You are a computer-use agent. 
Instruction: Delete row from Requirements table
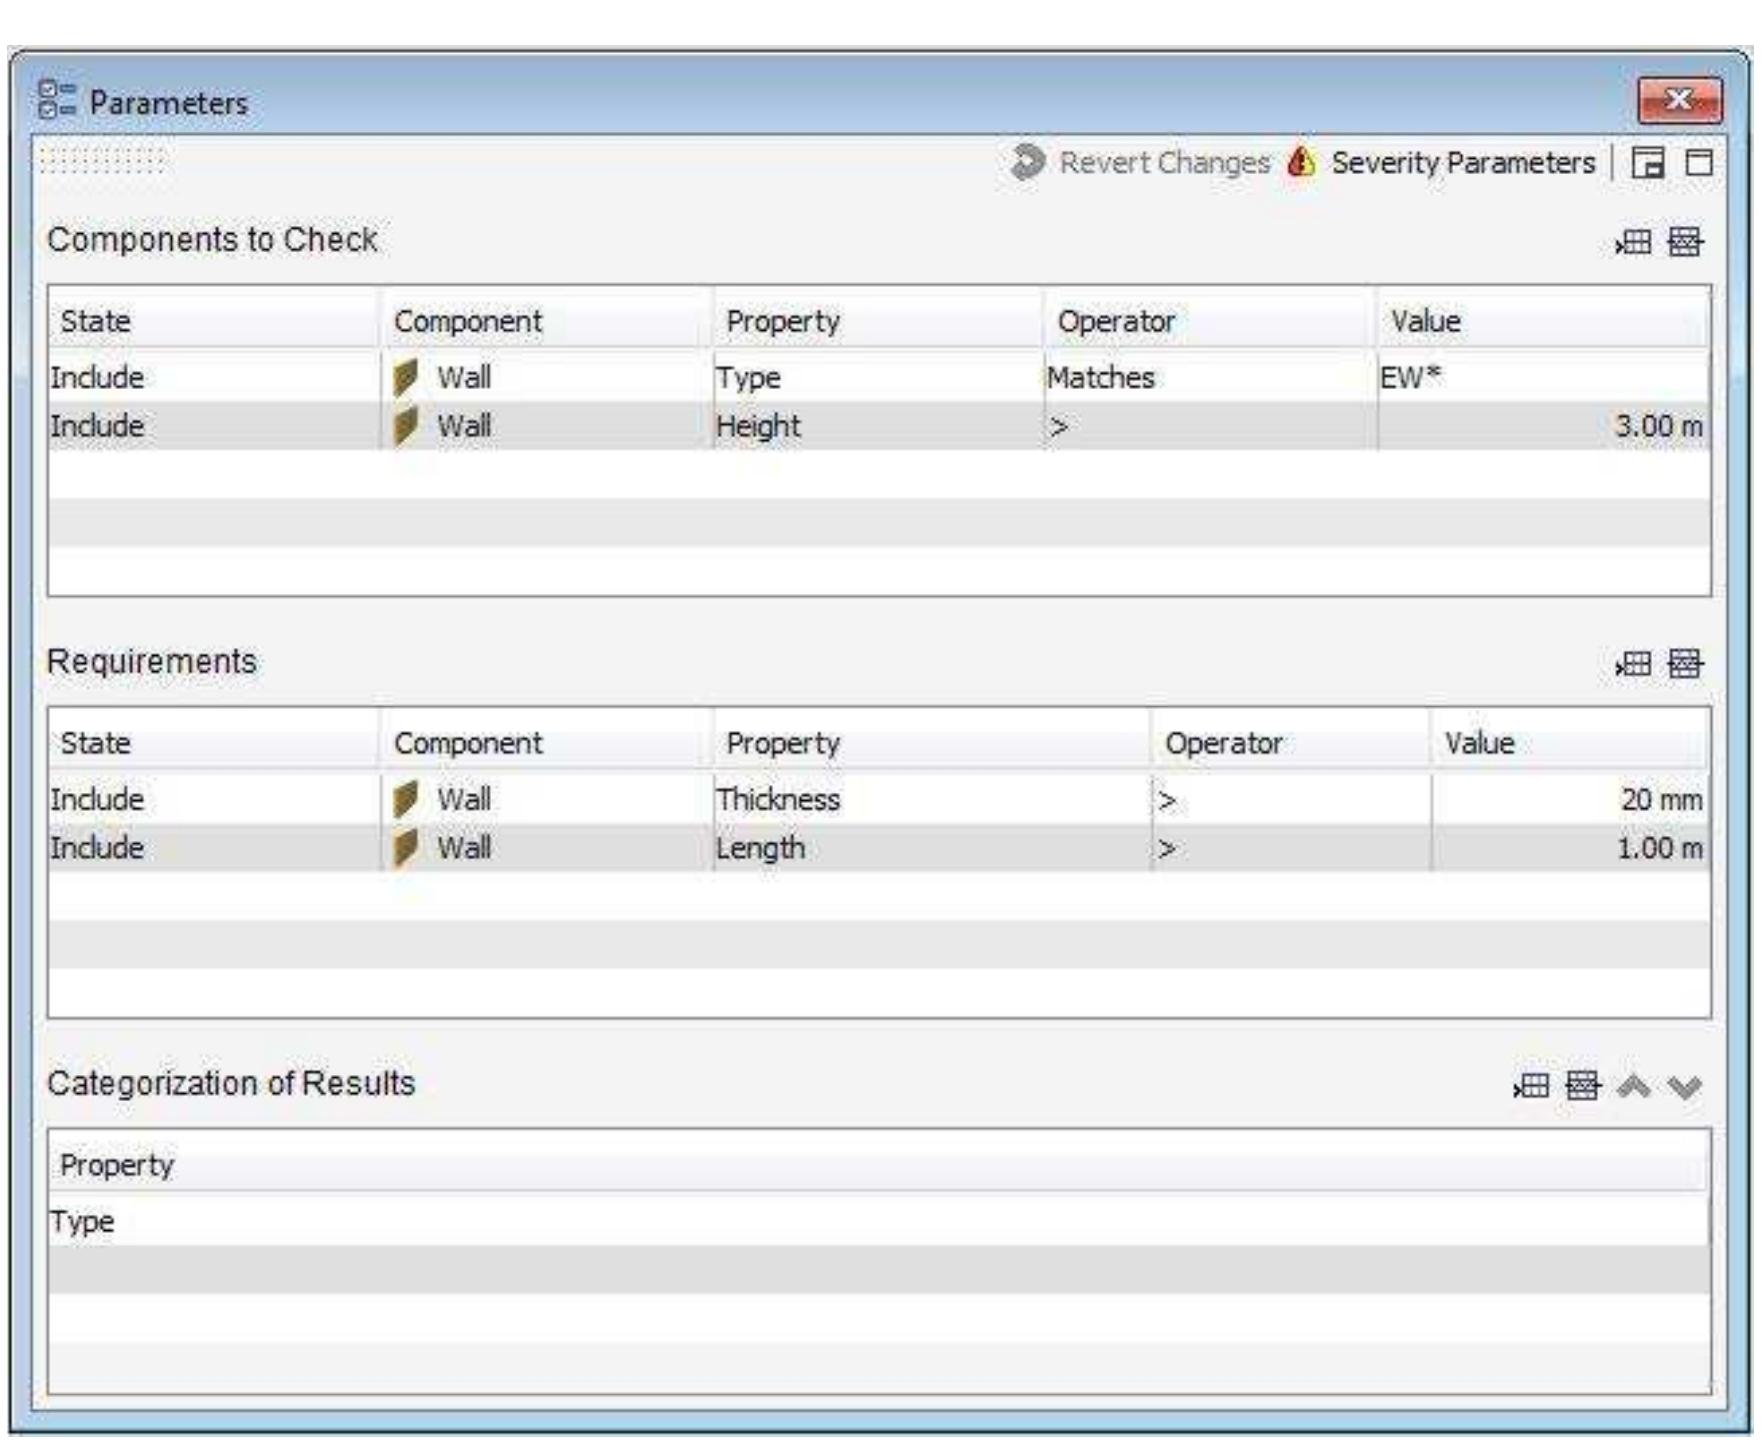click(1686, 664)
